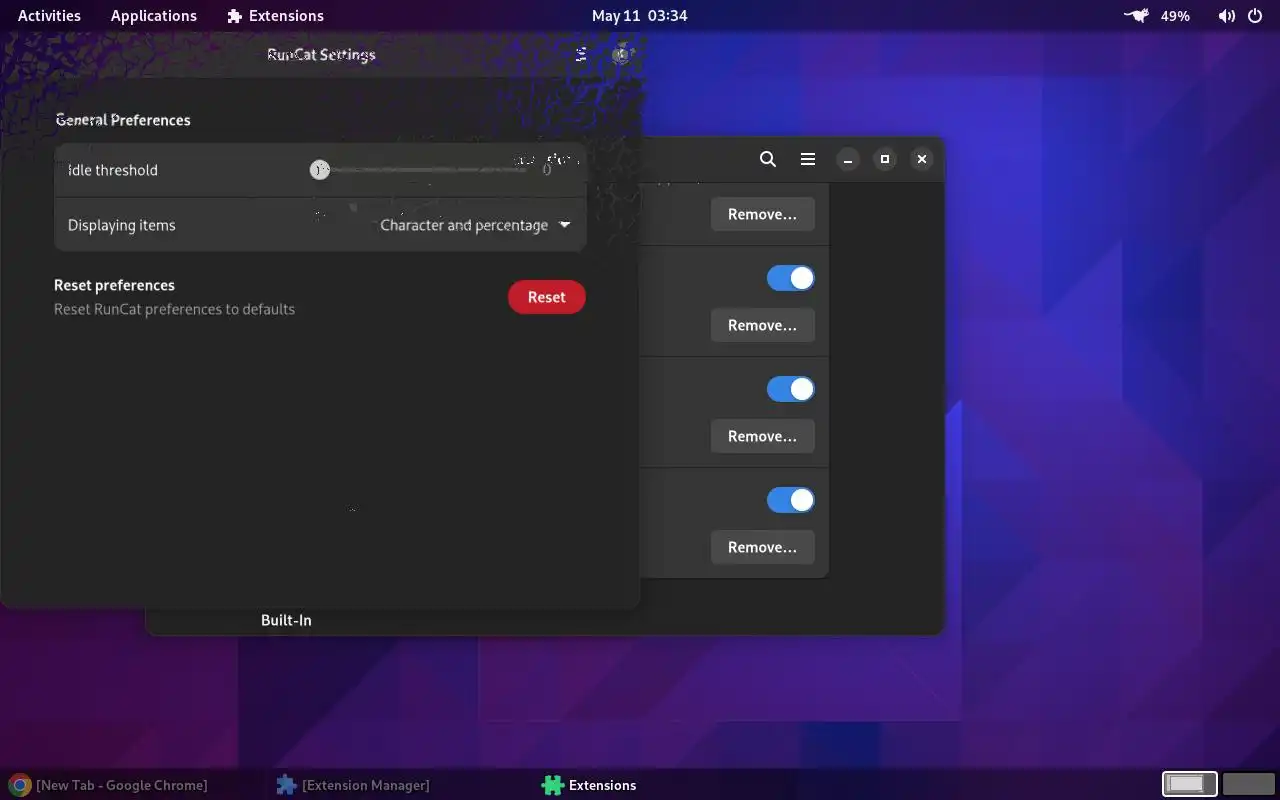Screen dimensions: 1280x800
Task: Click the Reset preferences title
Action: pyautogui.click(x=114, y=285)
